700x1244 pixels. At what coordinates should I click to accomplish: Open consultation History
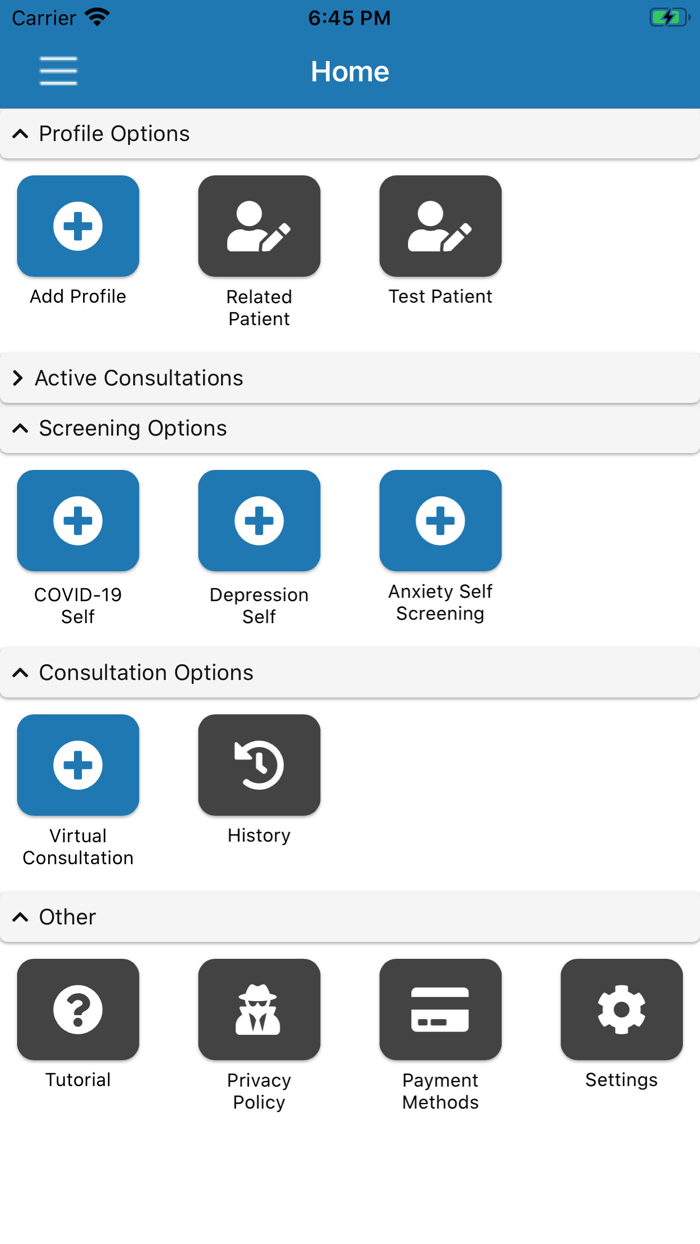click(x=259, y=765)
